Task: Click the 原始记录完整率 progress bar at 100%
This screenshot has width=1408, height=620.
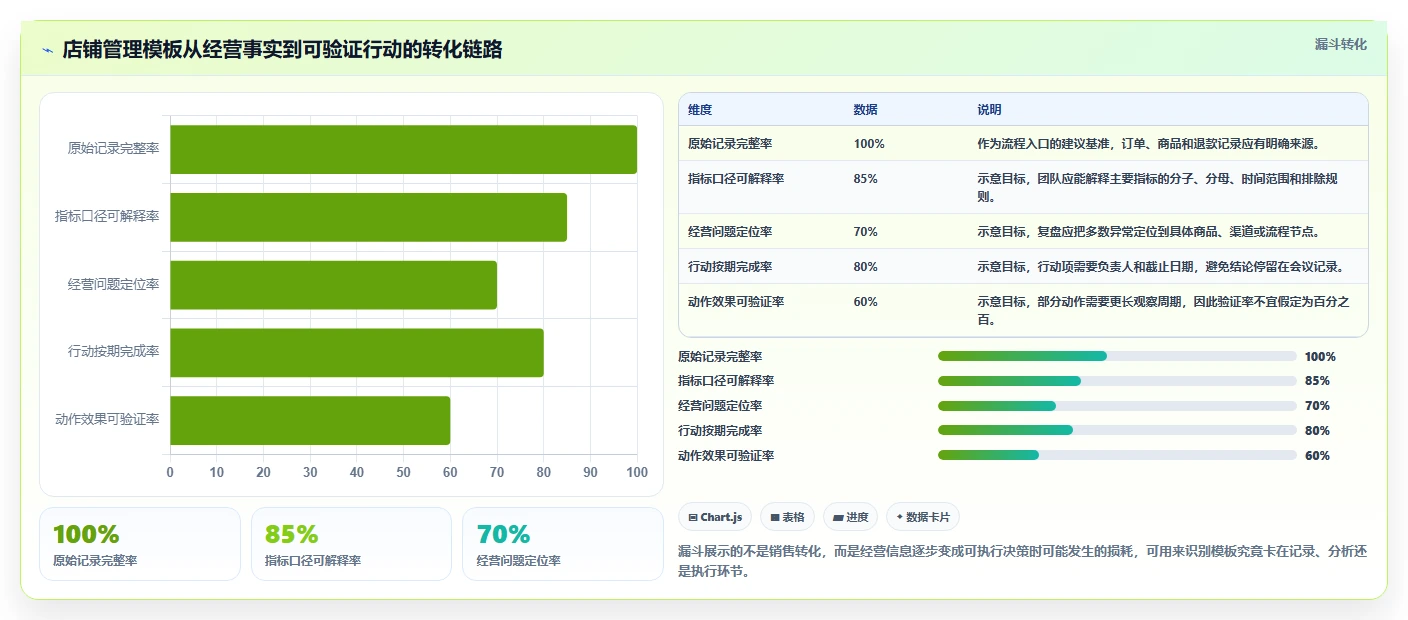Action: coord(1117,356)
